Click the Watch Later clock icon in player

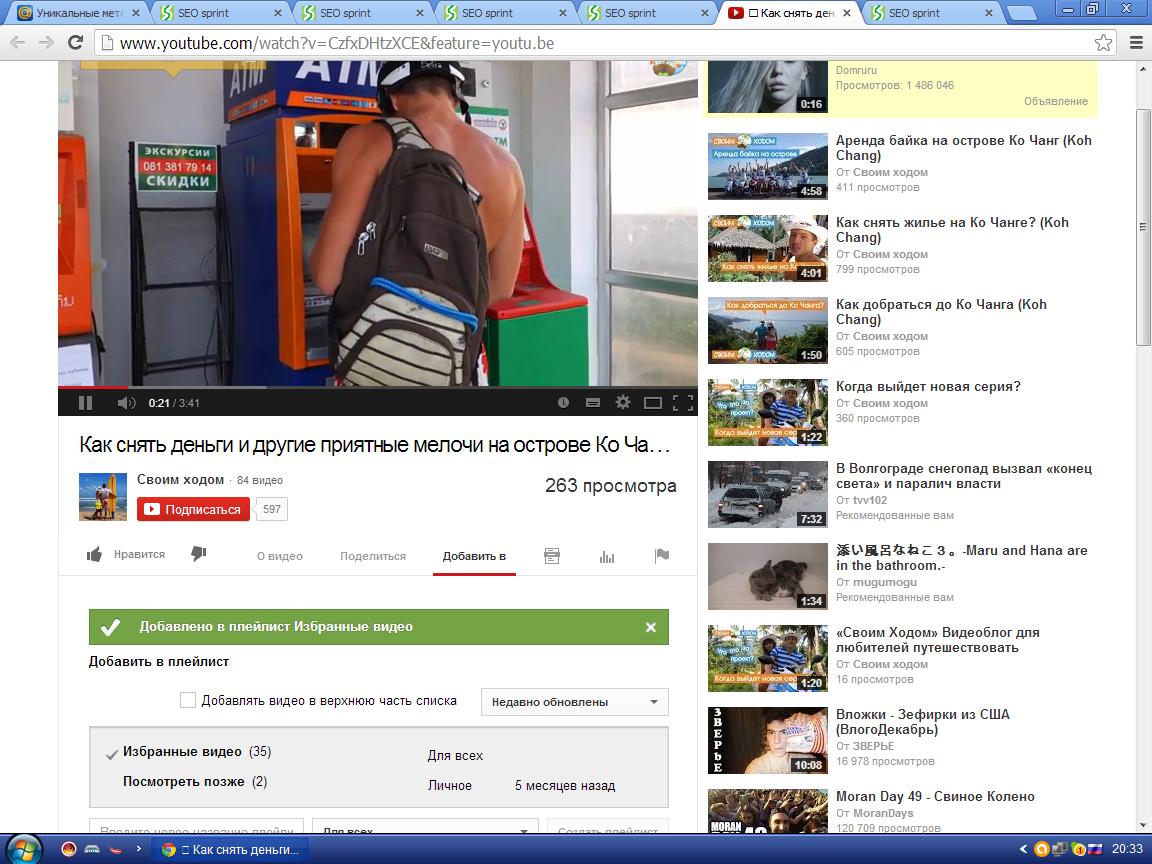(x=563, y=403)
